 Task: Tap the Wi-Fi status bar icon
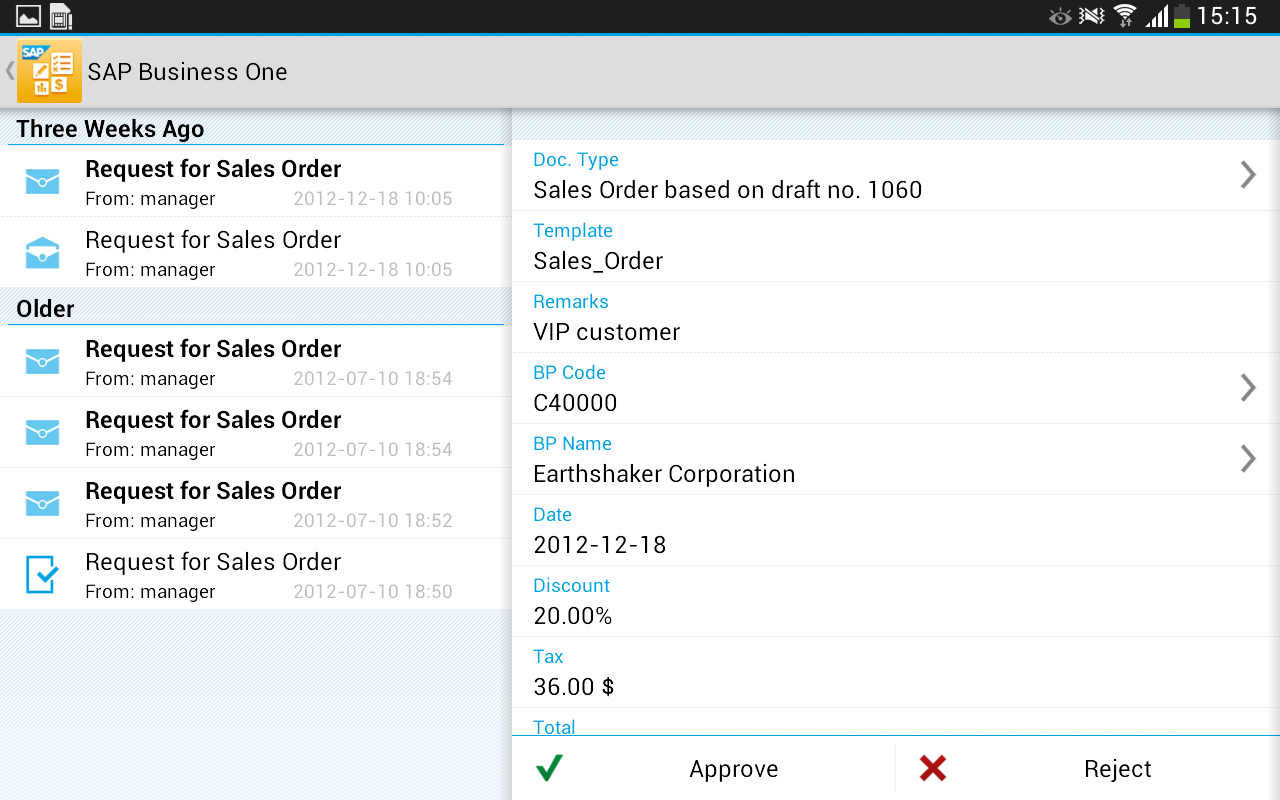pyautogui.click(x=1125, y=16)
